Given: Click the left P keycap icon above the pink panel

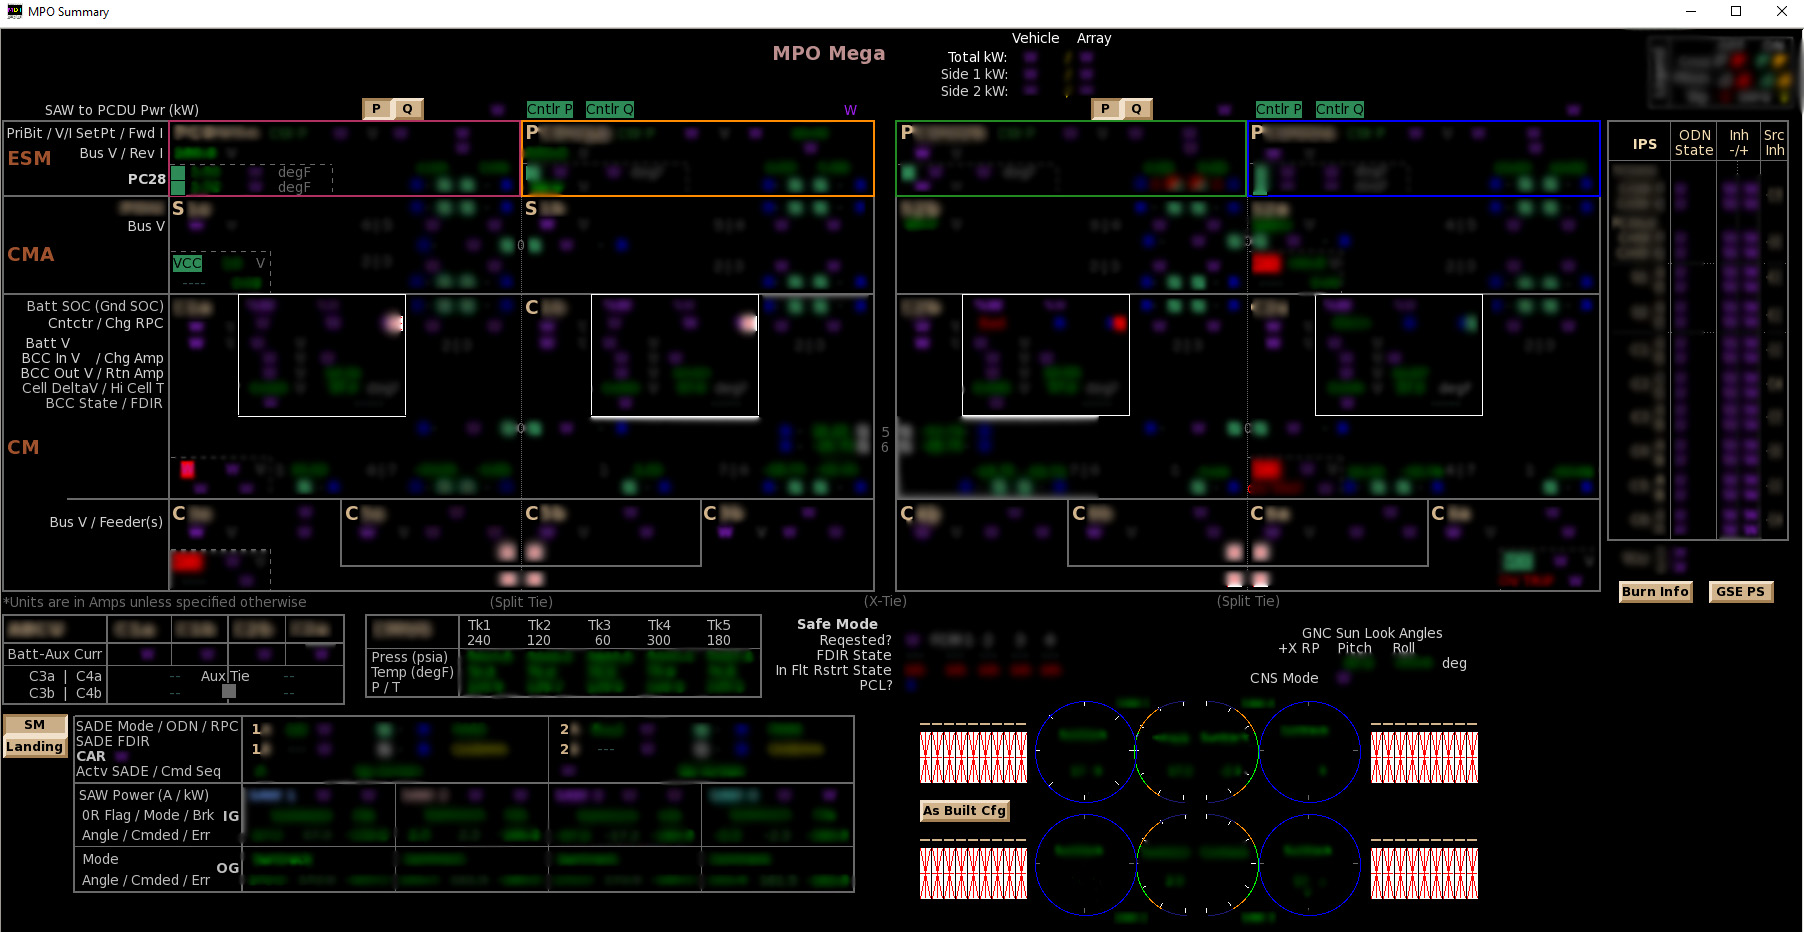Looking at the screenshot, I should 375,108.
